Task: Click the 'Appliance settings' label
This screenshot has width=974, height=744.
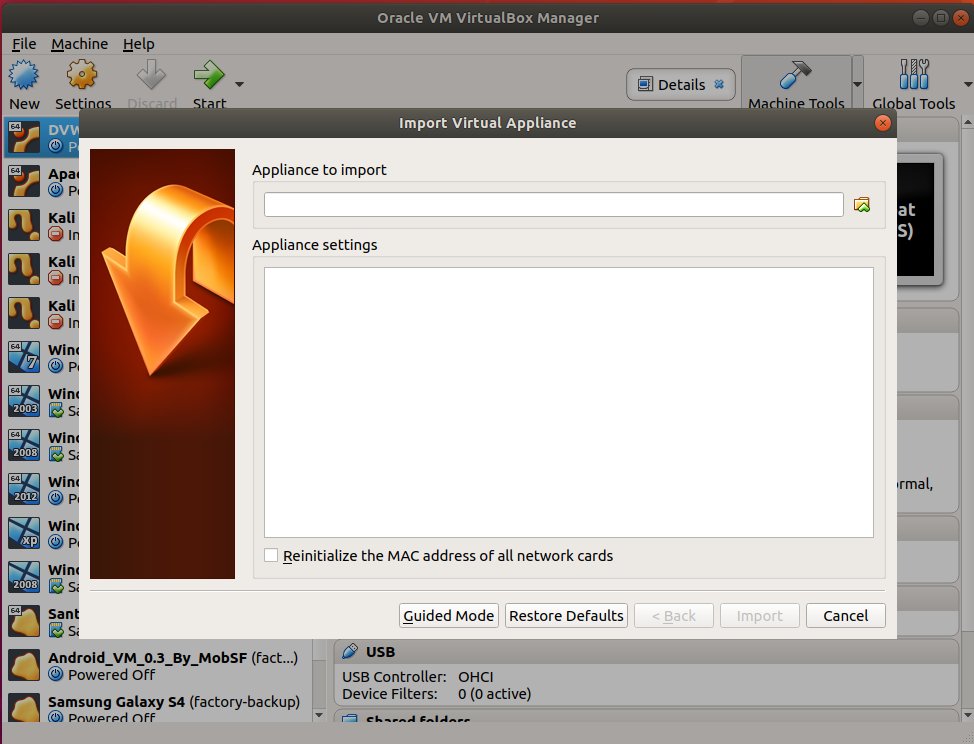Action: pyautogui.click(x=315, y=245)
